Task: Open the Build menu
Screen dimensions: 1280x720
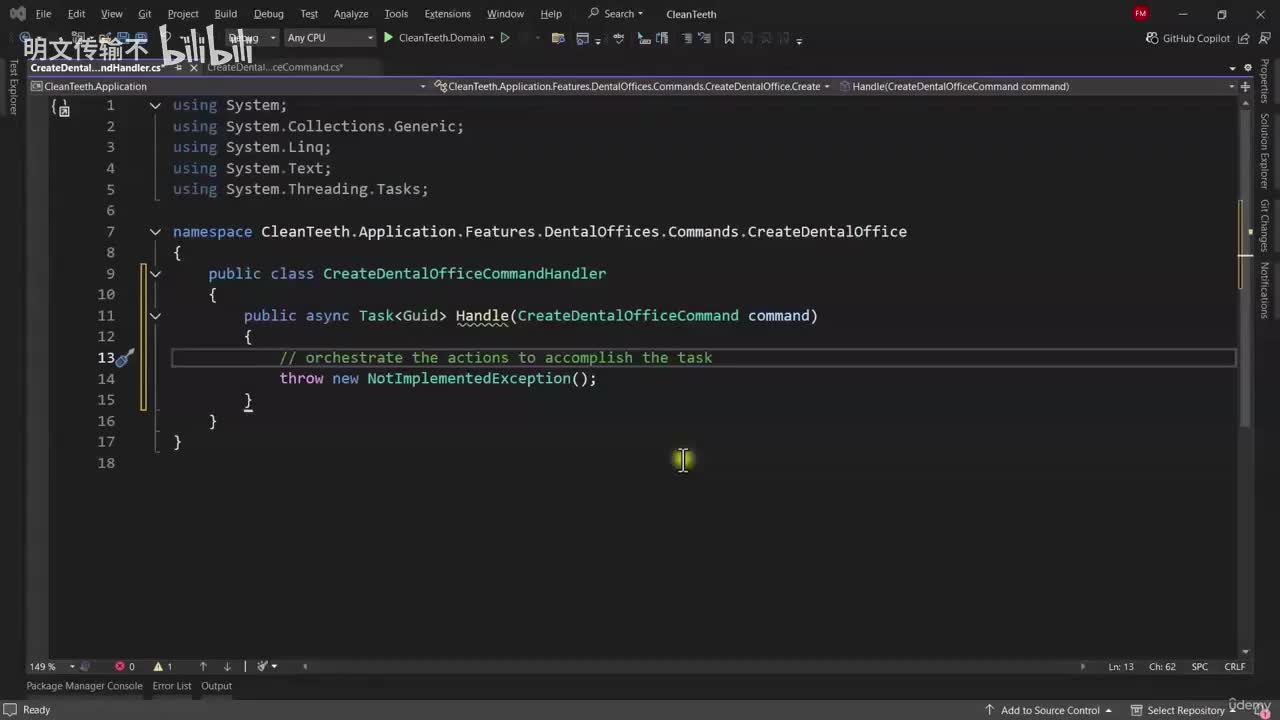Action: pyautogui.click(x=226, y=14)
